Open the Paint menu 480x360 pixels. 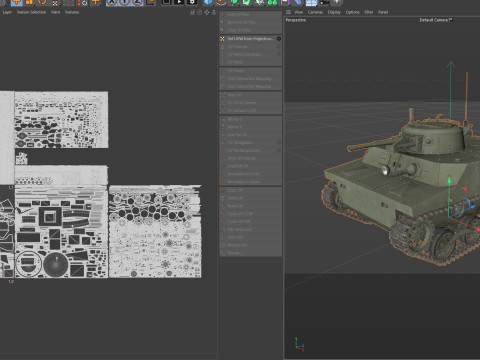point(55,12)
